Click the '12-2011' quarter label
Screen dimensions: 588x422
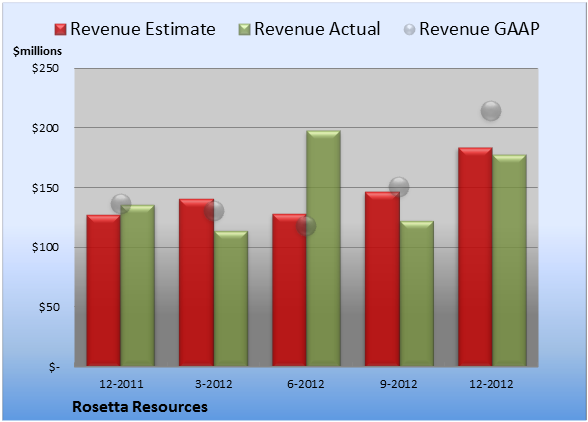121,384
